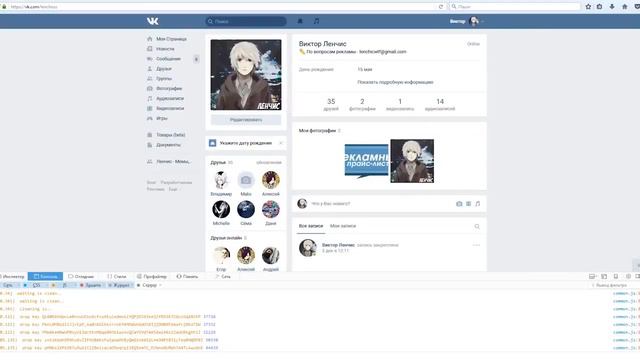Image resolution: width=640 pixels, height=360 pixels.
Task: Open the Сеть devtools tab
Action: click(223, 276)
